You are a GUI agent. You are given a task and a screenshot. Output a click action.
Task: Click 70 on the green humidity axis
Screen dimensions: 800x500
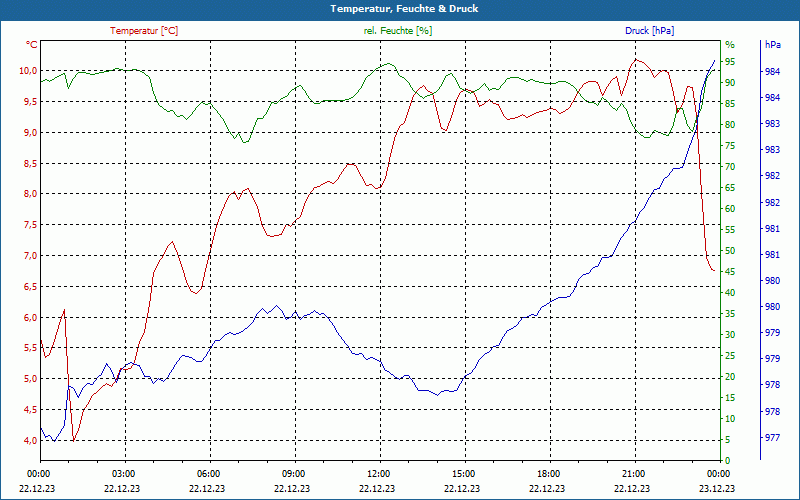(730, 167)
